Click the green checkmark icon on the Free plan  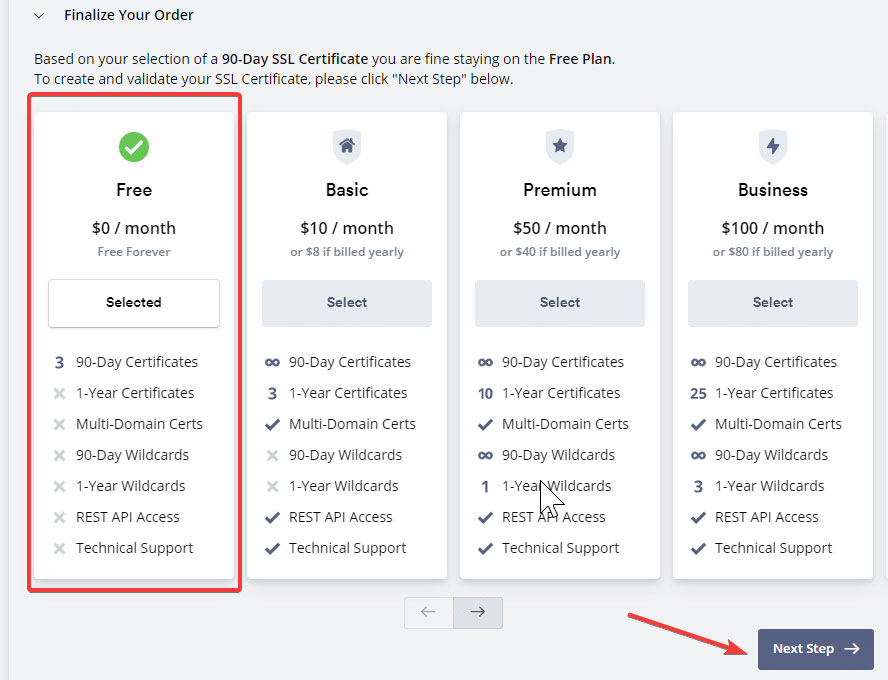(134, 147)
